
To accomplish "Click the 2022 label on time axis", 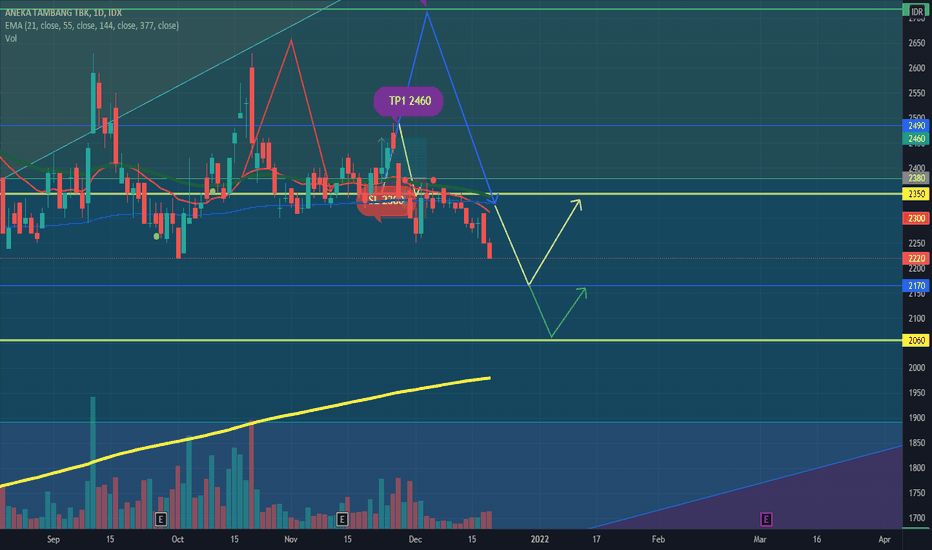I will point(540,539).
